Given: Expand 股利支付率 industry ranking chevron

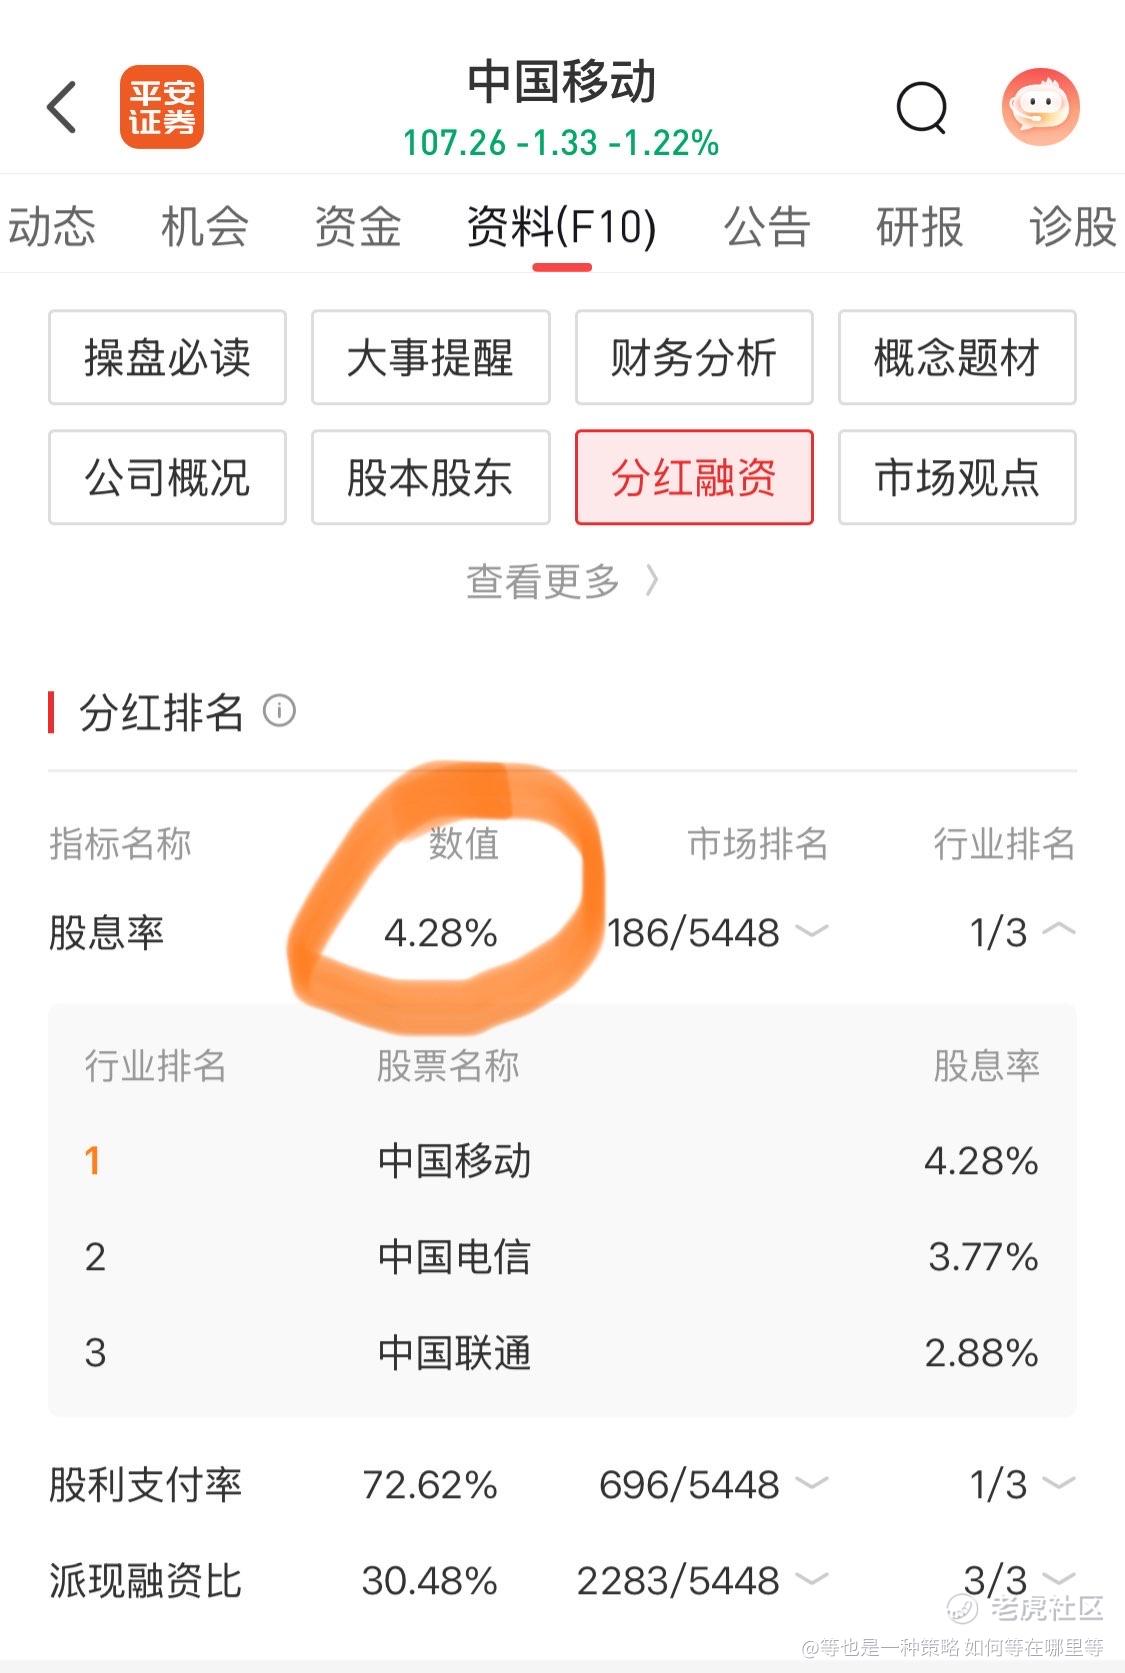Looking at the screenshot, I should click(1059, 1483).
